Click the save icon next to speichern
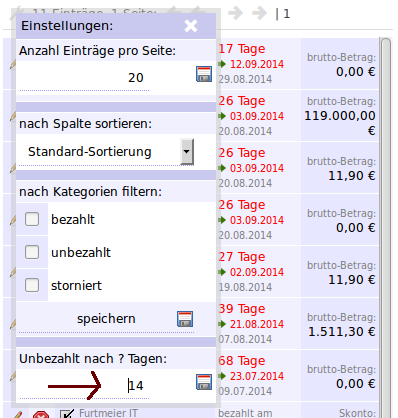 (x=185, y=319)
